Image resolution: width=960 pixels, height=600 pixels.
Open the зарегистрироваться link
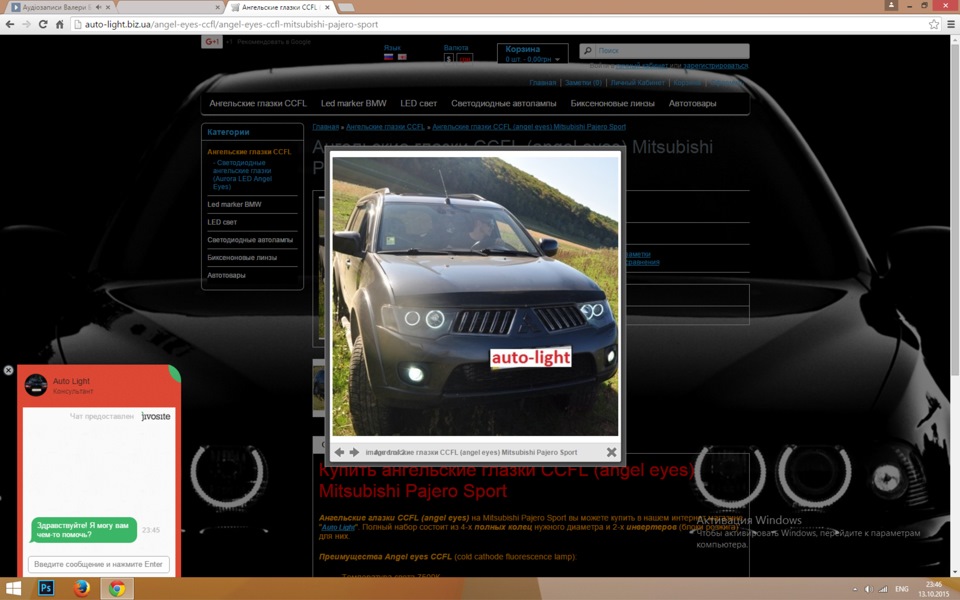pos(715,66)
